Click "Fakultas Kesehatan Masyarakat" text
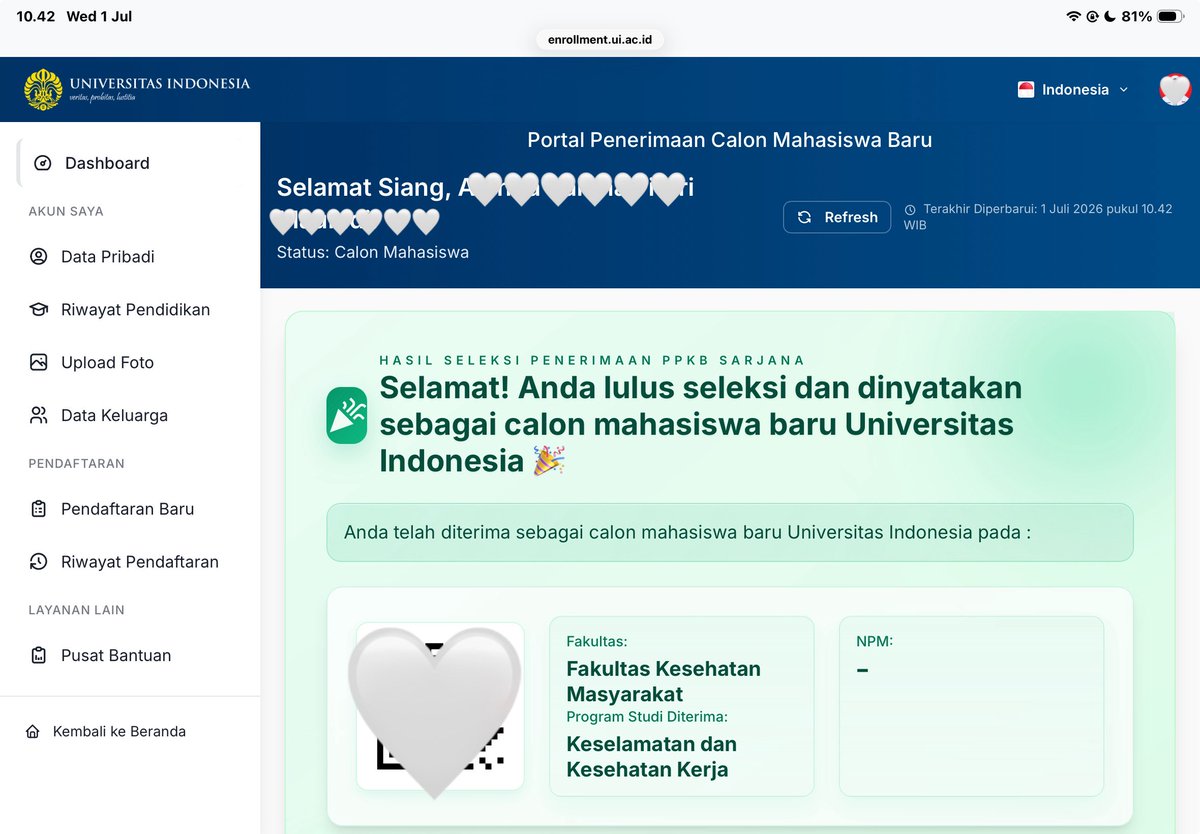This screenshot has height=834, width=1200. pyautogui.click(x=664, y=681)
